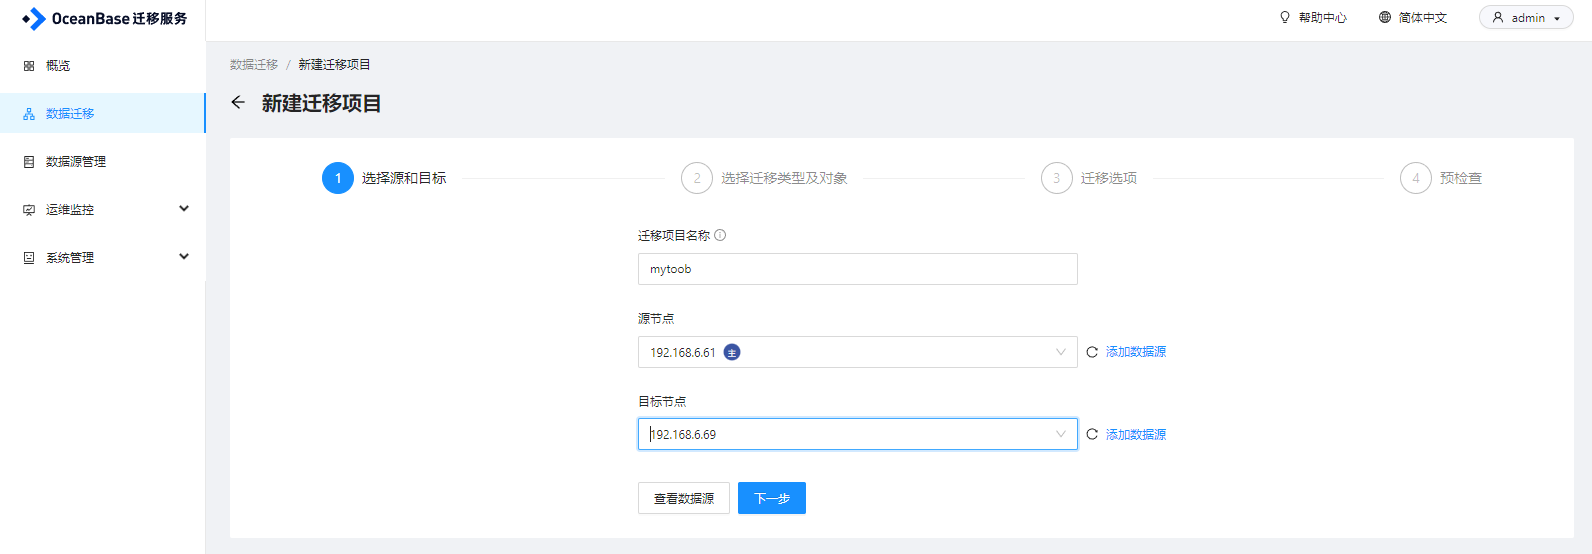Click the globe language icon
This screenshot has height=554, width=1592.
pyautogui.click(x=1385, y=17)
